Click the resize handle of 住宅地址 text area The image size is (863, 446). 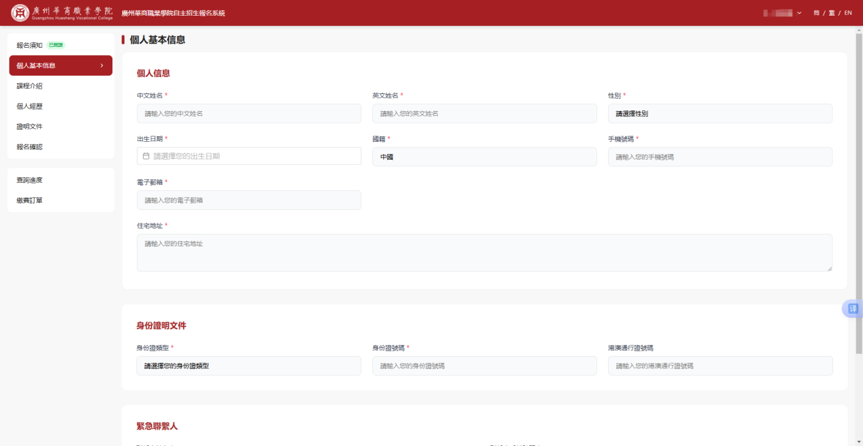pyautogui.click(x=829, y=268)
